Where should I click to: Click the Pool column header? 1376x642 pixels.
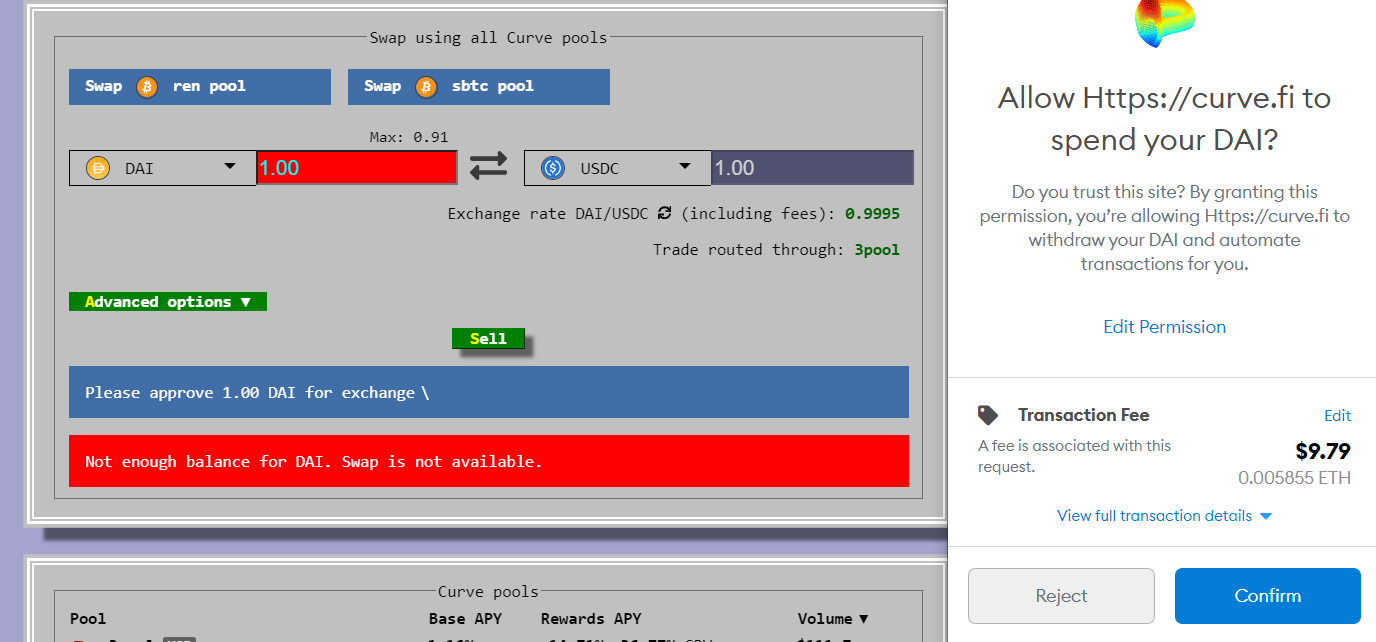click(x=88, y=619)
